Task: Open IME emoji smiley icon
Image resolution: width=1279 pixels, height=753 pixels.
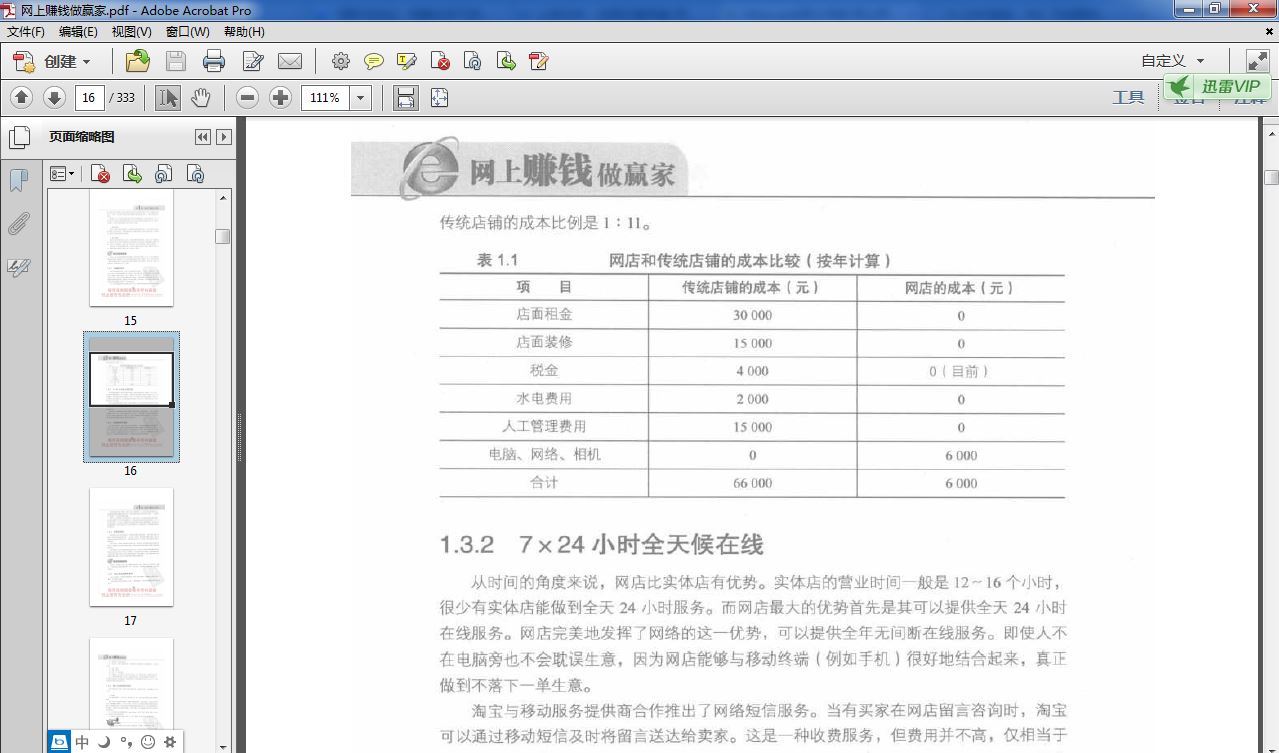Action: (148, 742)
